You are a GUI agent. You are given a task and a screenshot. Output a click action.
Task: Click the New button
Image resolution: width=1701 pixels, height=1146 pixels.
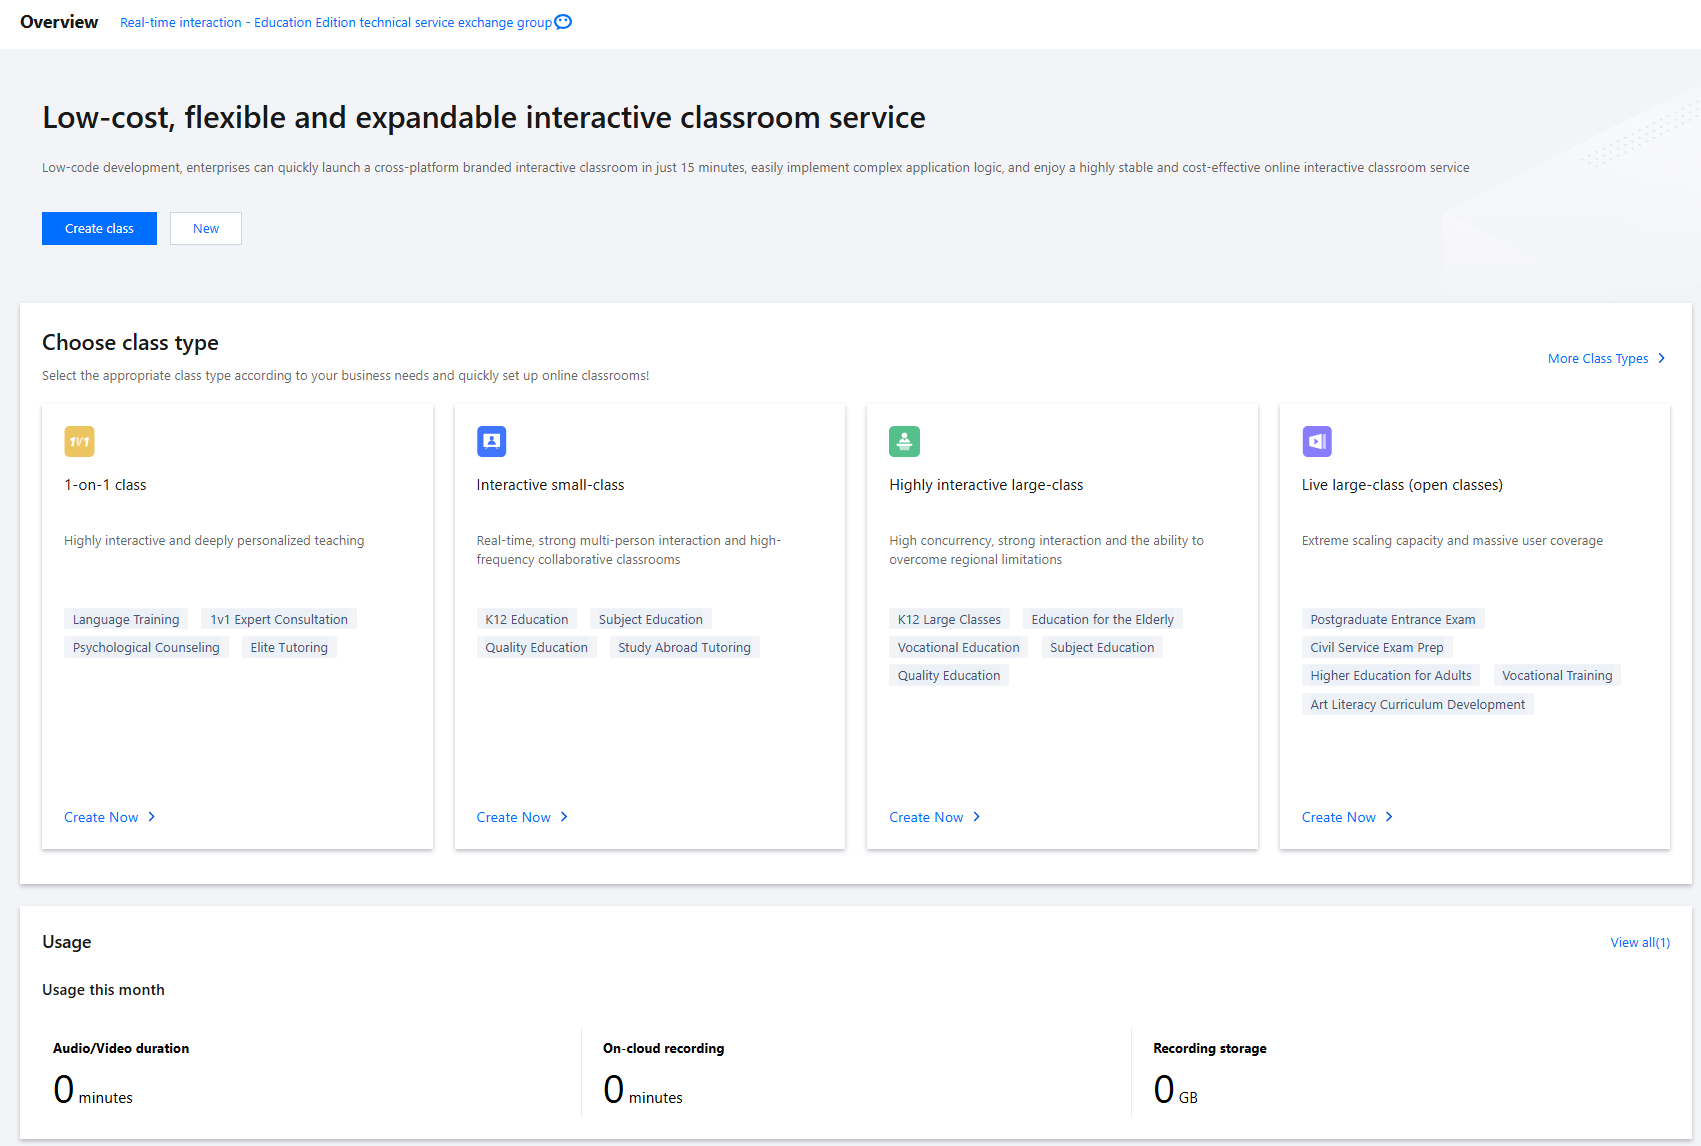[x=205, y=229]
